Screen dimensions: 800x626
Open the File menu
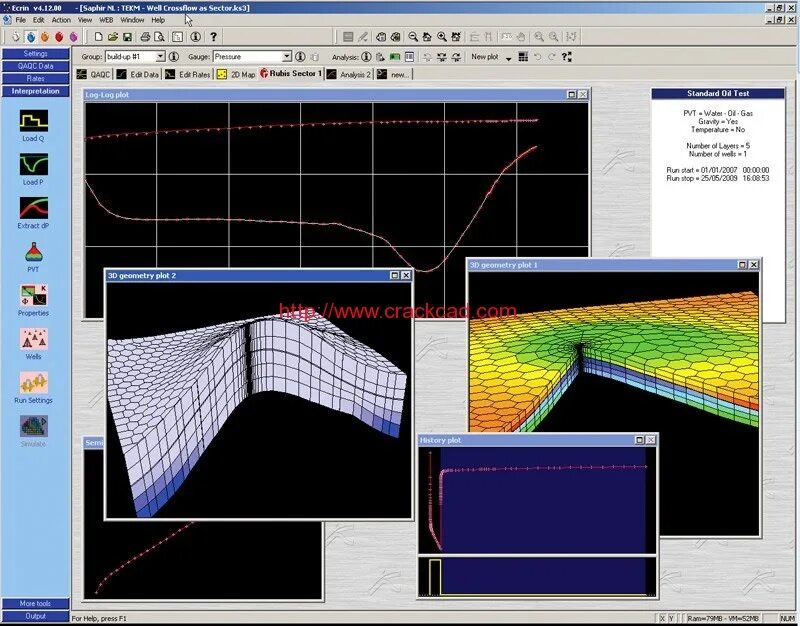click(x=20, y=20)
